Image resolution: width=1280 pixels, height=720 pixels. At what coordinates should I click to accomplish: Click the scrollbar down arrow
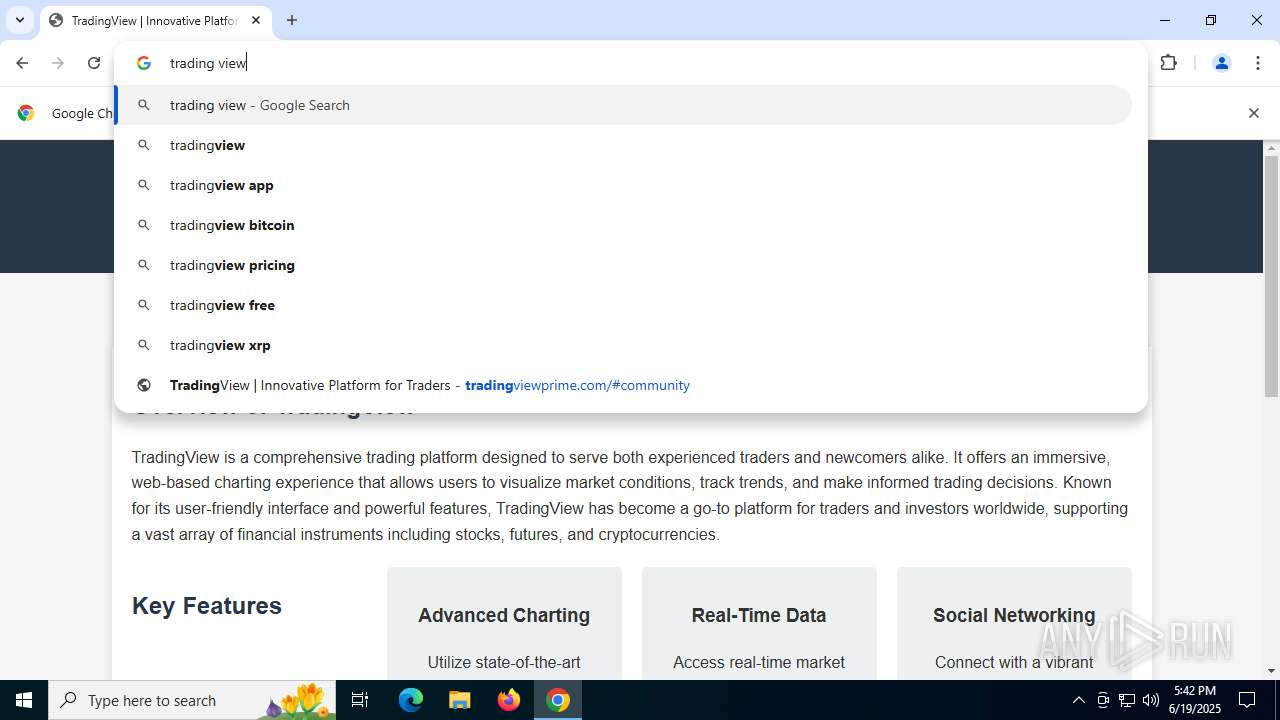(x=1271, y=671)
